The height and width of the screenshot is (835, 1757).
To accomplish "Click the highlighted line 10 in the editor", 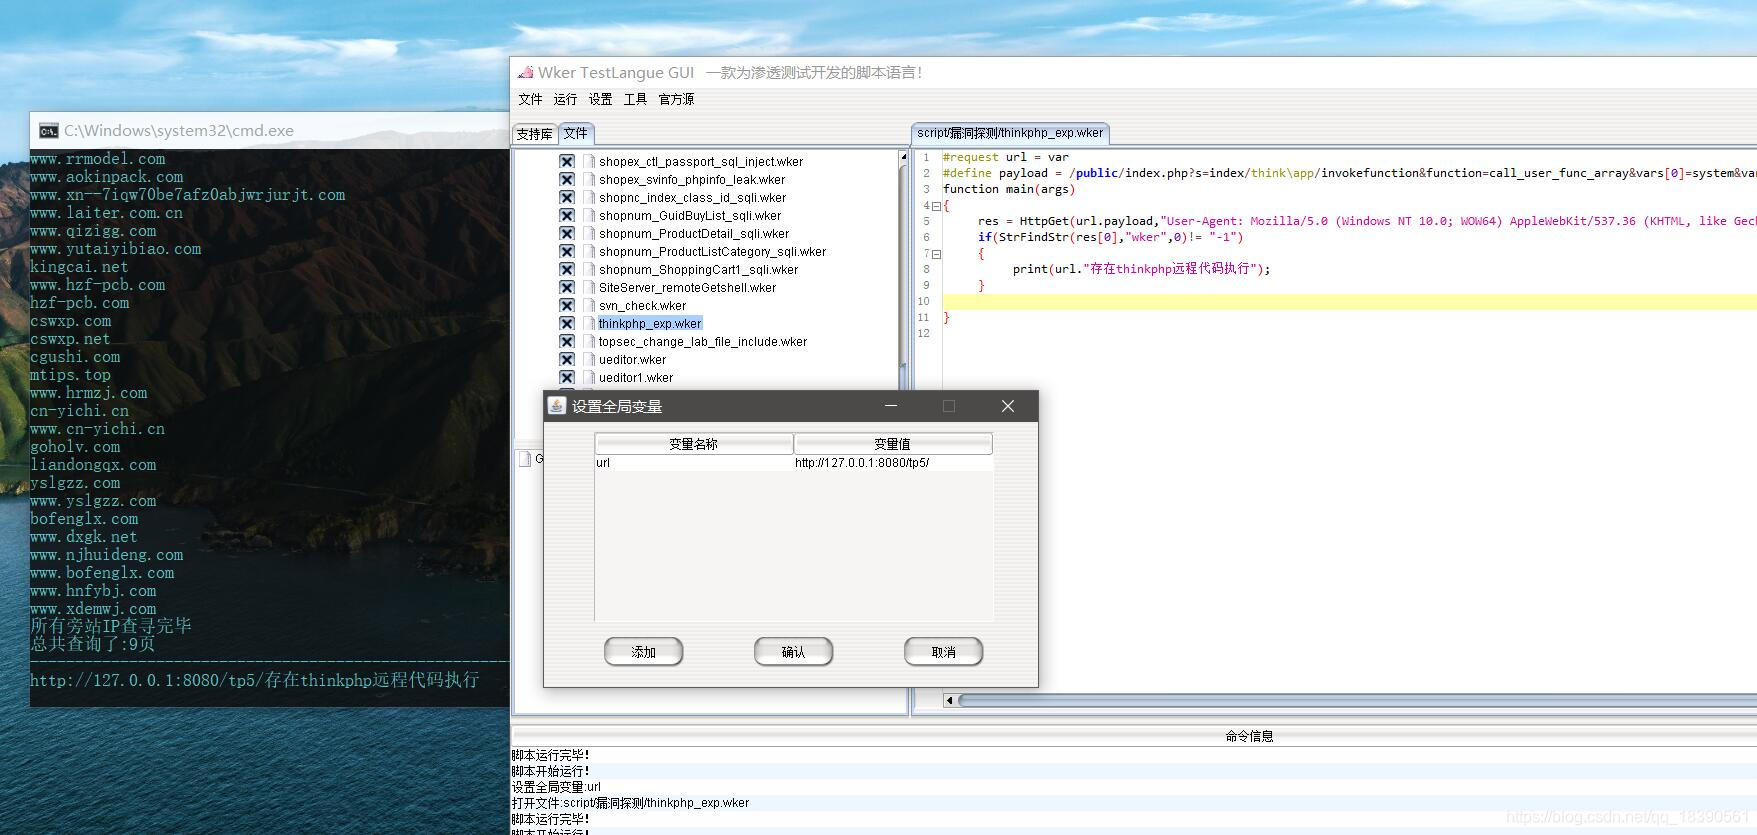I will coord(1349,302).
